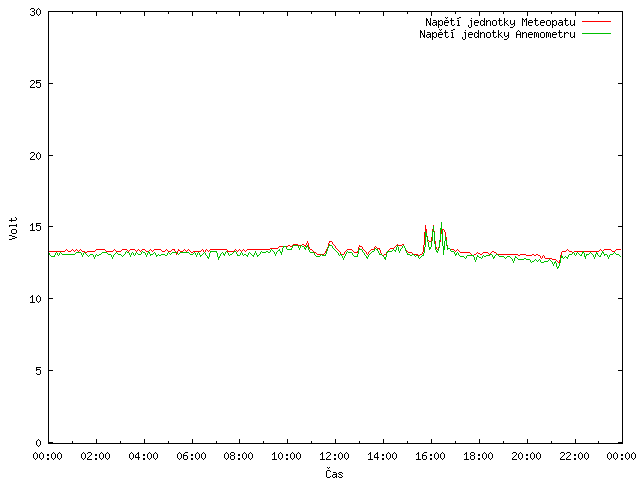The image size is (640, 480).
Task: Click the 10:00 time axis label
Action: 287,456
